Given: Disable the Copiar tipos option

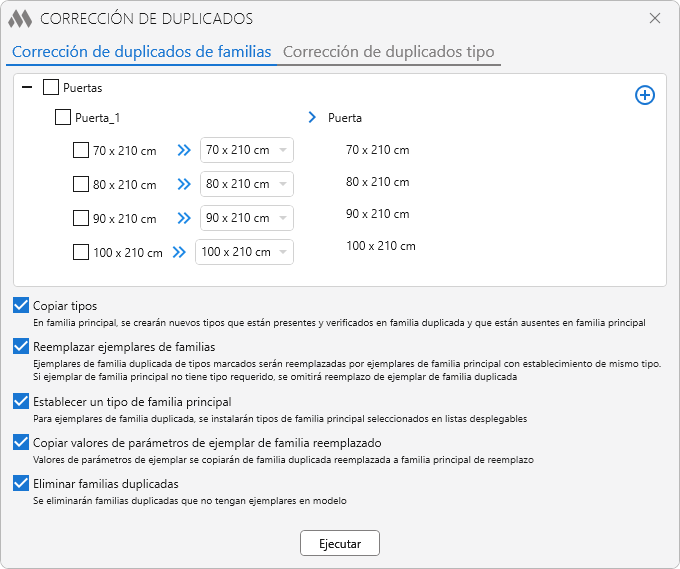Looking at the screenshot, I should (21, 306).
